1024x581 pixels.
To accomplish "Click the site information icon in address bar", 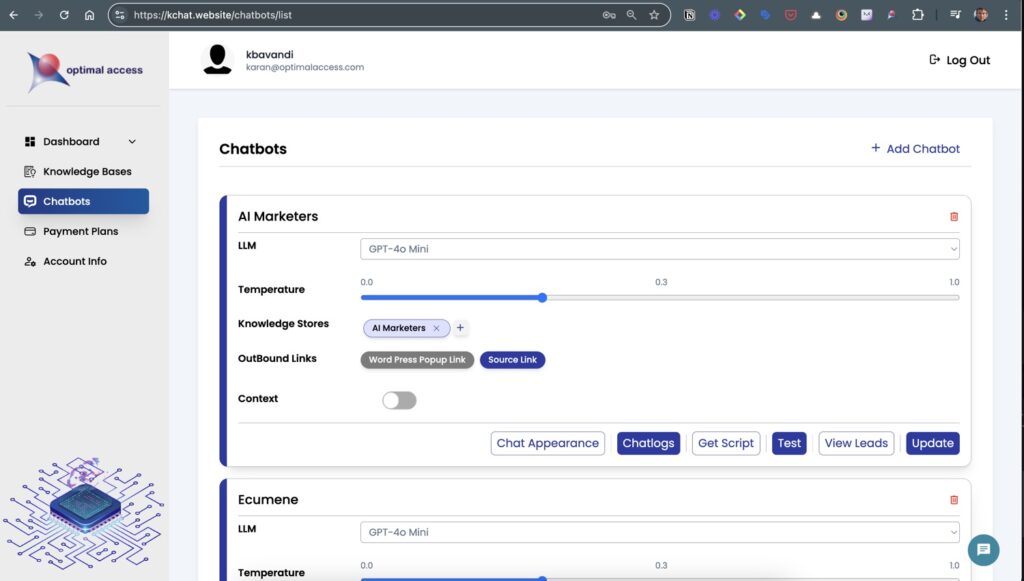I will coord(120,14).
